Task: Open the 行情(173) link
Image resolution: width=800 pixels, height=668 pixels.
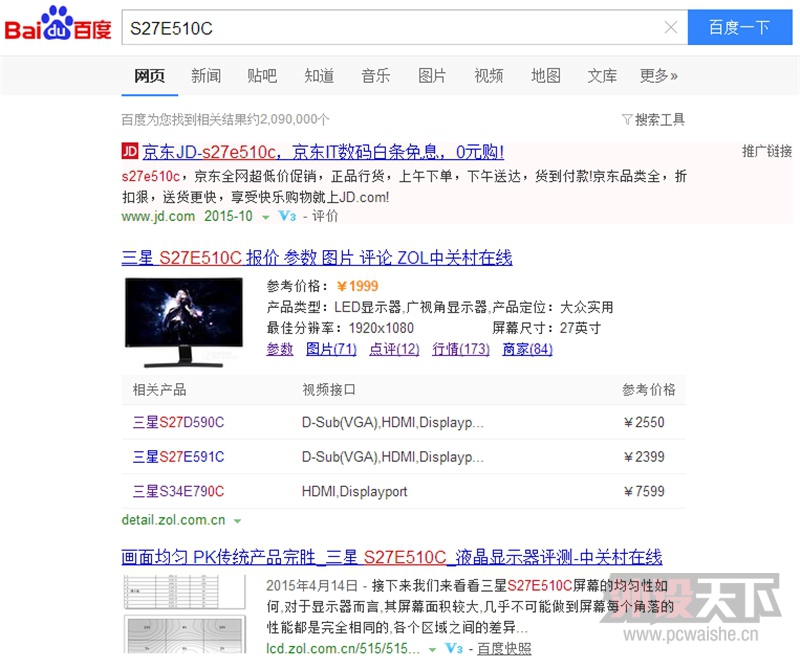Action: click(x=461, y=349)
